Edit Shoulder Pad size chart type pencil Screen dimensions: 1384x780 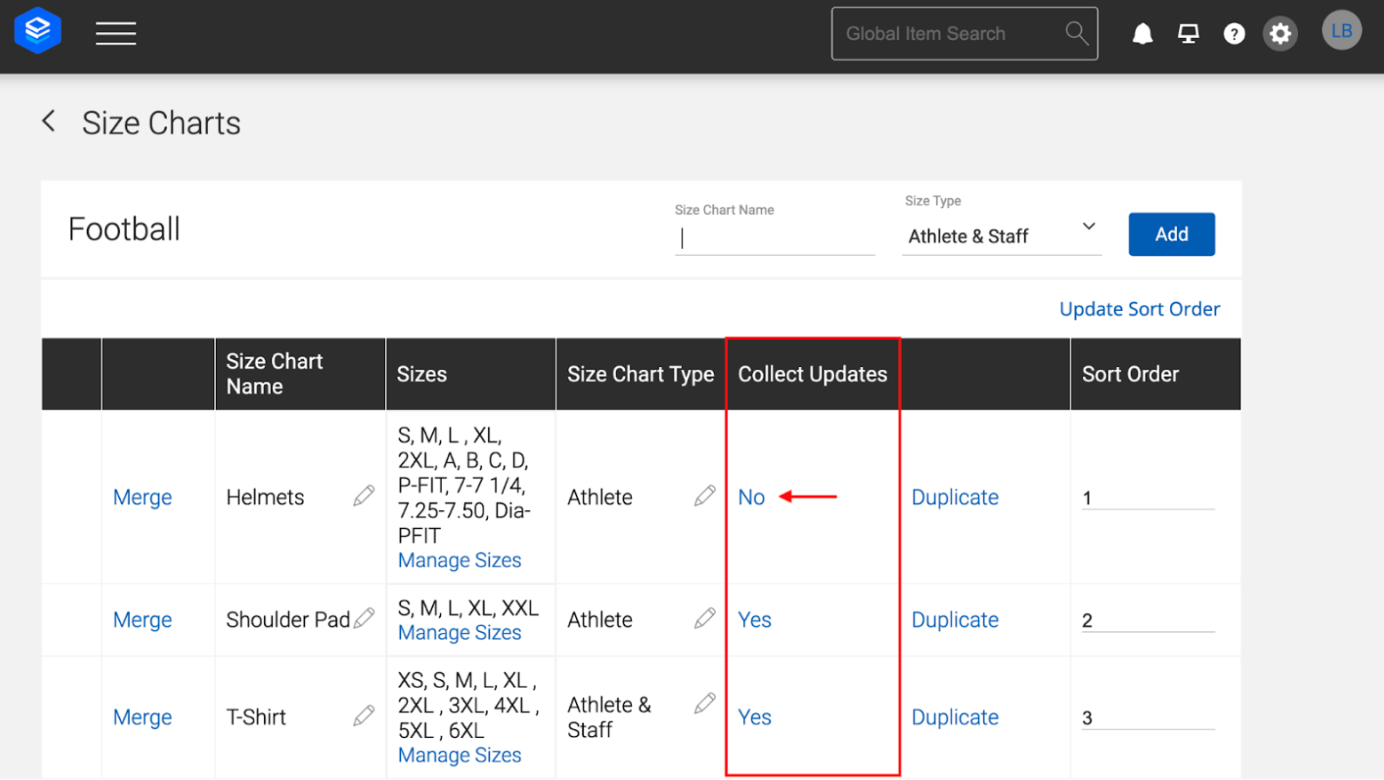pyautogui.click(x=705, y=618)
